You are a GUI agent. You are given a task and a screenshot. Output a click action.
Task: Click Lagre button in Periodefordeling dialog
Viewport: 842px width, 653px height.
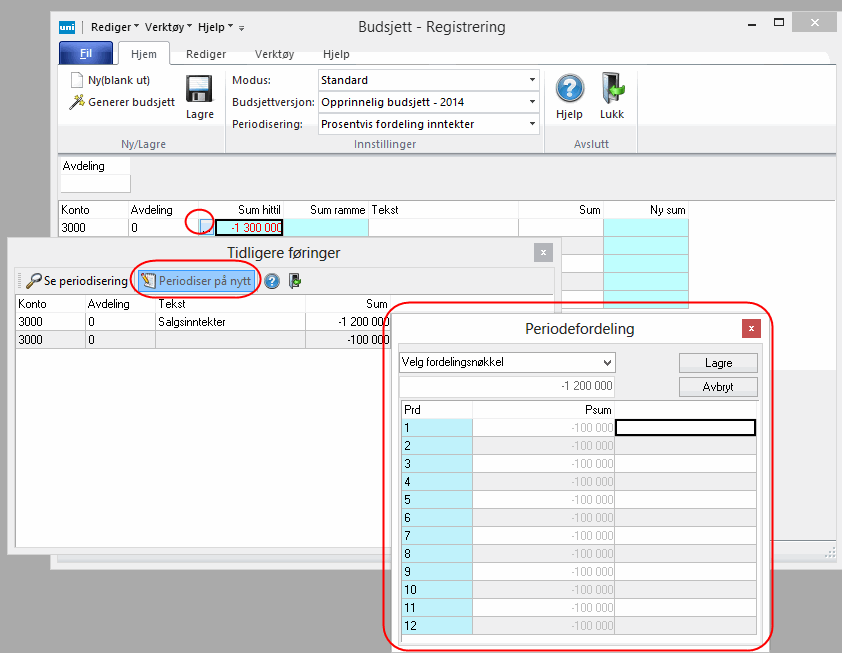[x=718, y=363]
